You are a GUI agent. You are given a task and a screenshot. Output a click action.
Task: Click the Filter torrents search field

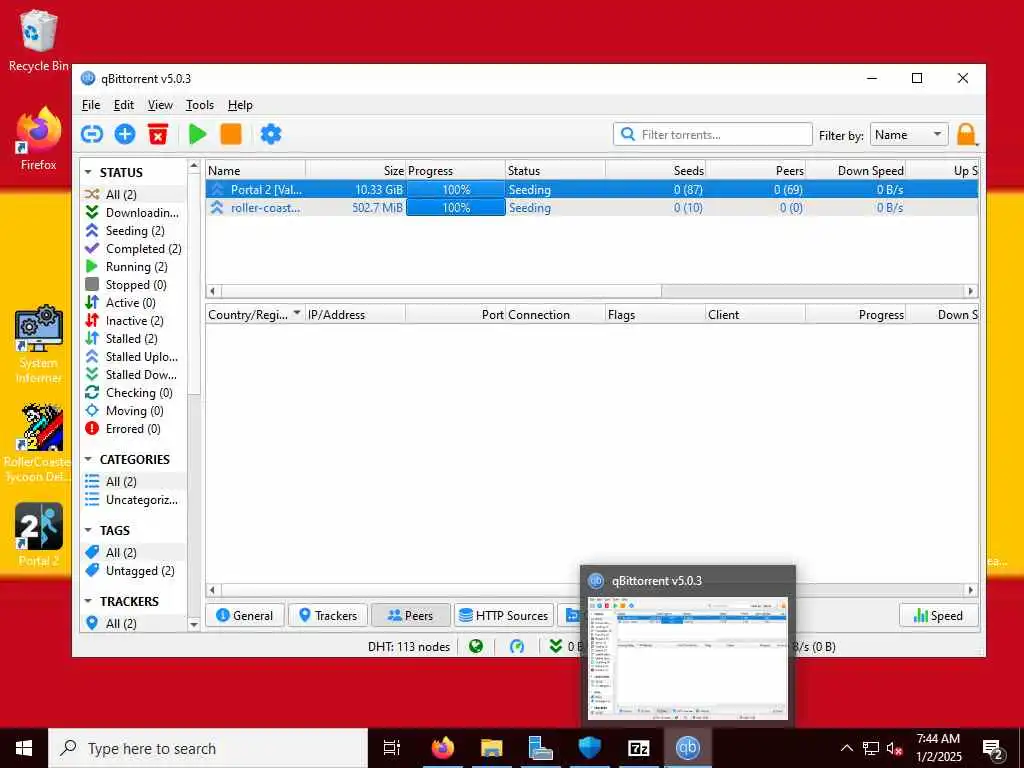tap(712, 135)
